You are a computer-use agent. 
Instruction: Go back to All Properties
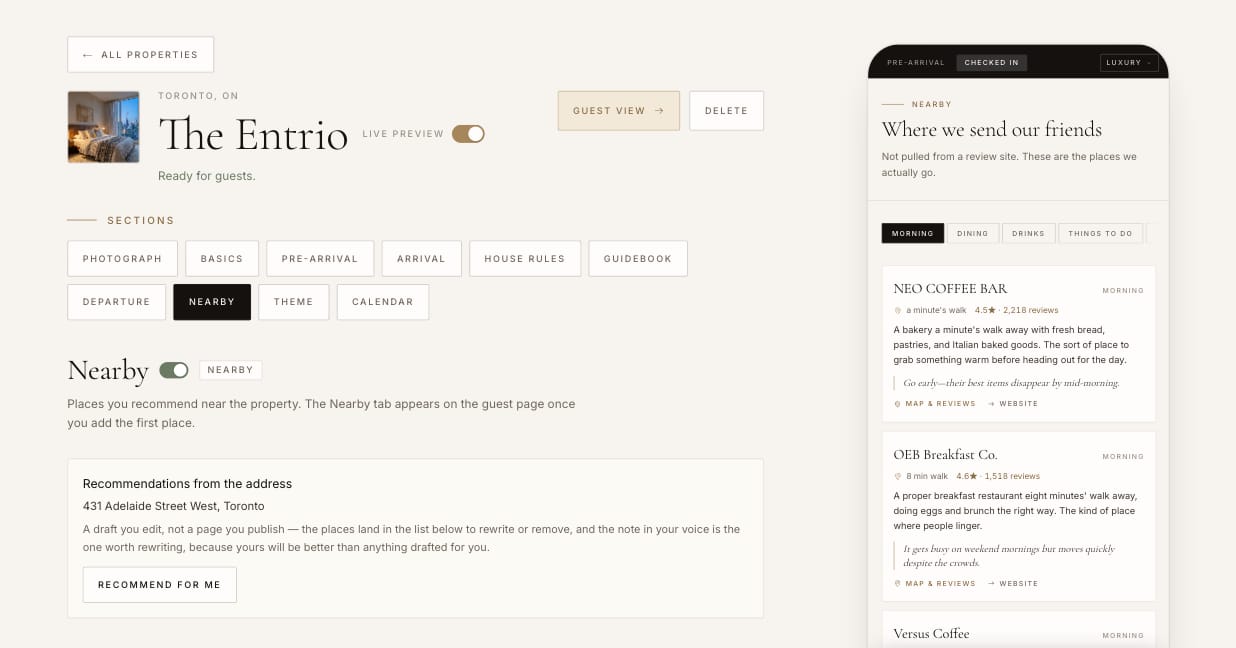coord(140,55)
